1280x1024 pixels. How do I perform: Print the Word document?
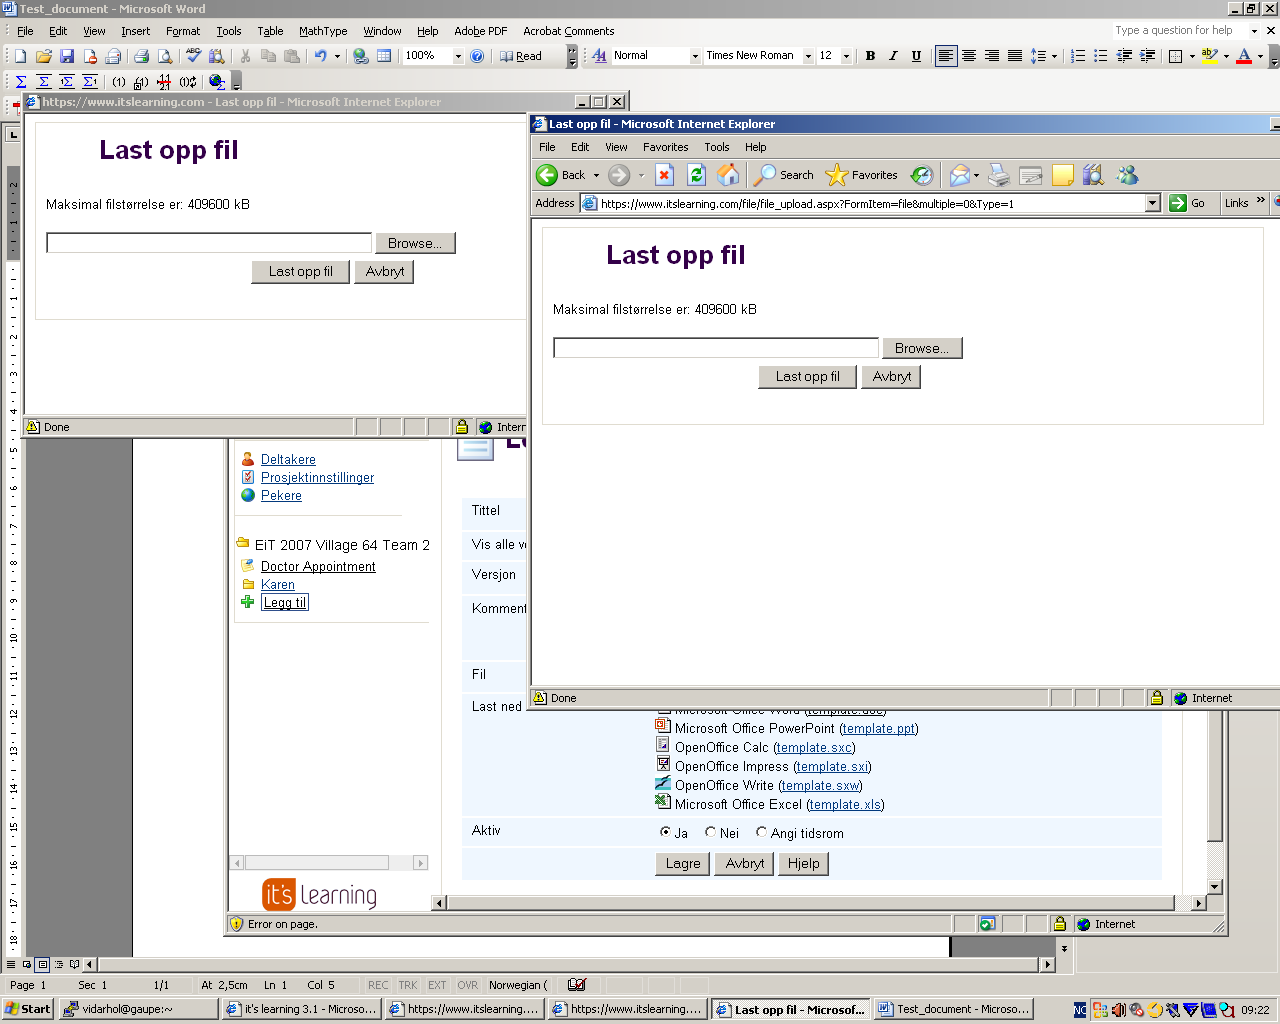click(141, 56)
